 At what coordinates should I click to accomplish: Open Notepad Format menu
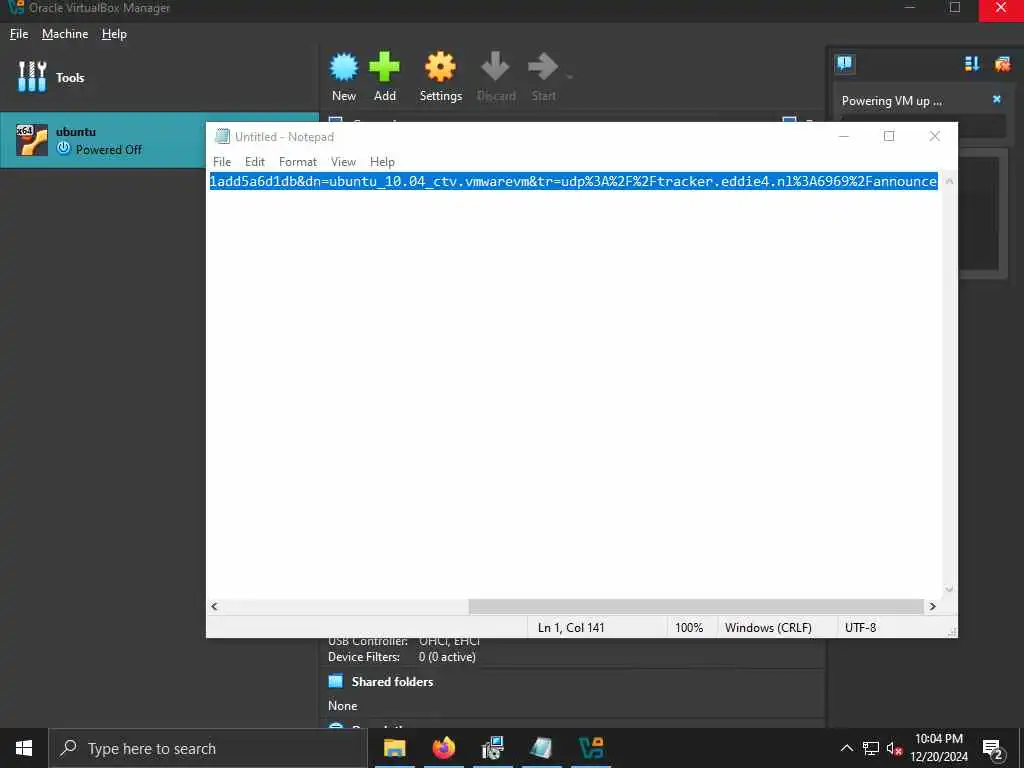point(298,162)
